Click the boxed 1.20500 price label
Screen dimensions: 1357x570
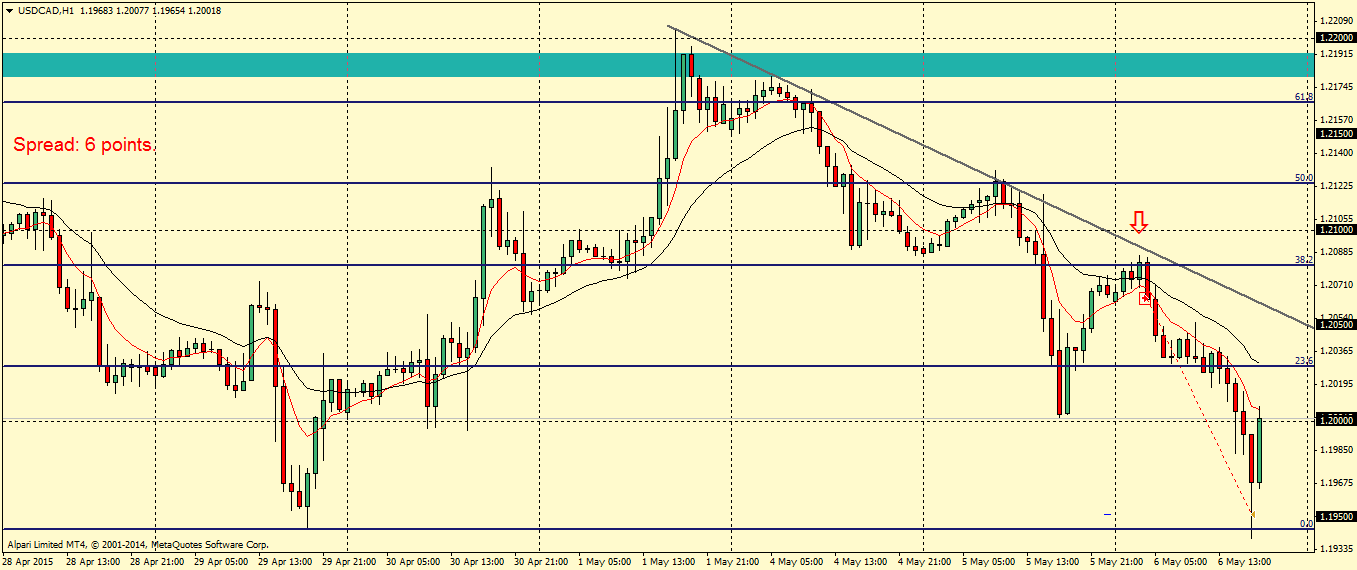[x=1335, y=325]
